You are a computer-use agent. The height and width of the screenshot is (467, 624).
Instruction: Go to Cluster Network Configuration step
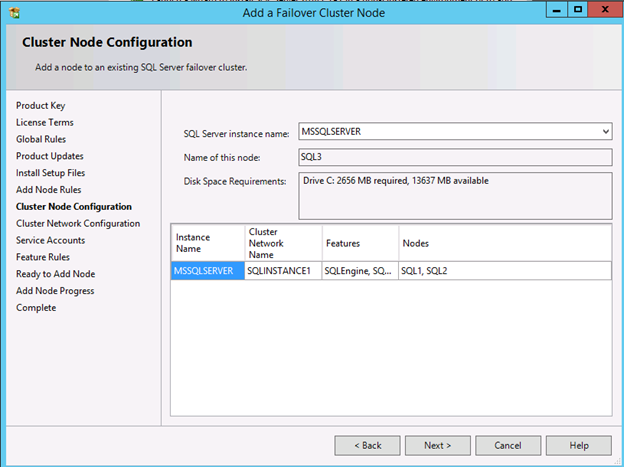tap(78, 224)
